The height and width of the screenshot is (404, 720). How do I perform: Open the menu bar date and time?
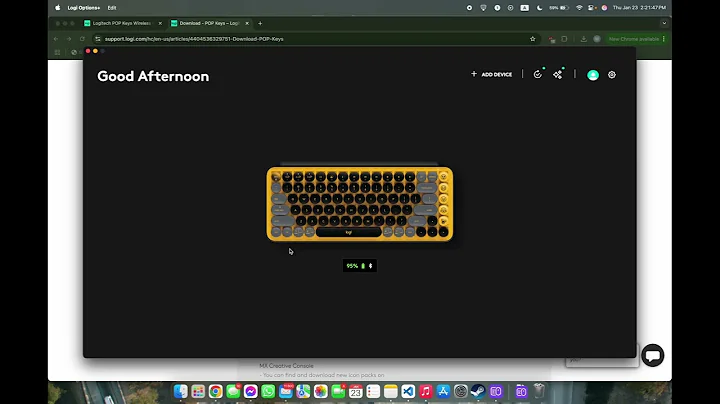[639, 8]
